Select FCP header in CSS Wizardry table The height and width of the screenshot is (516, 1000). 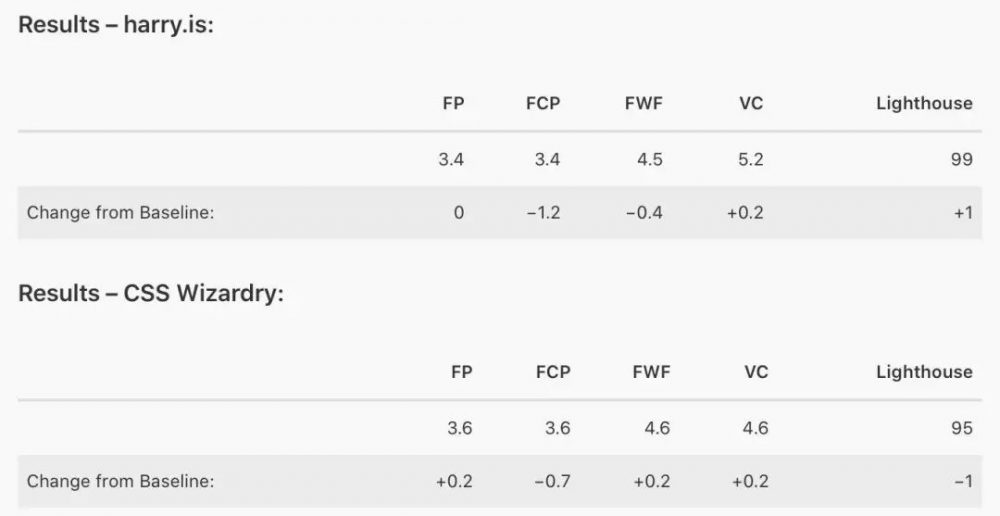click(x=553, y=372)
